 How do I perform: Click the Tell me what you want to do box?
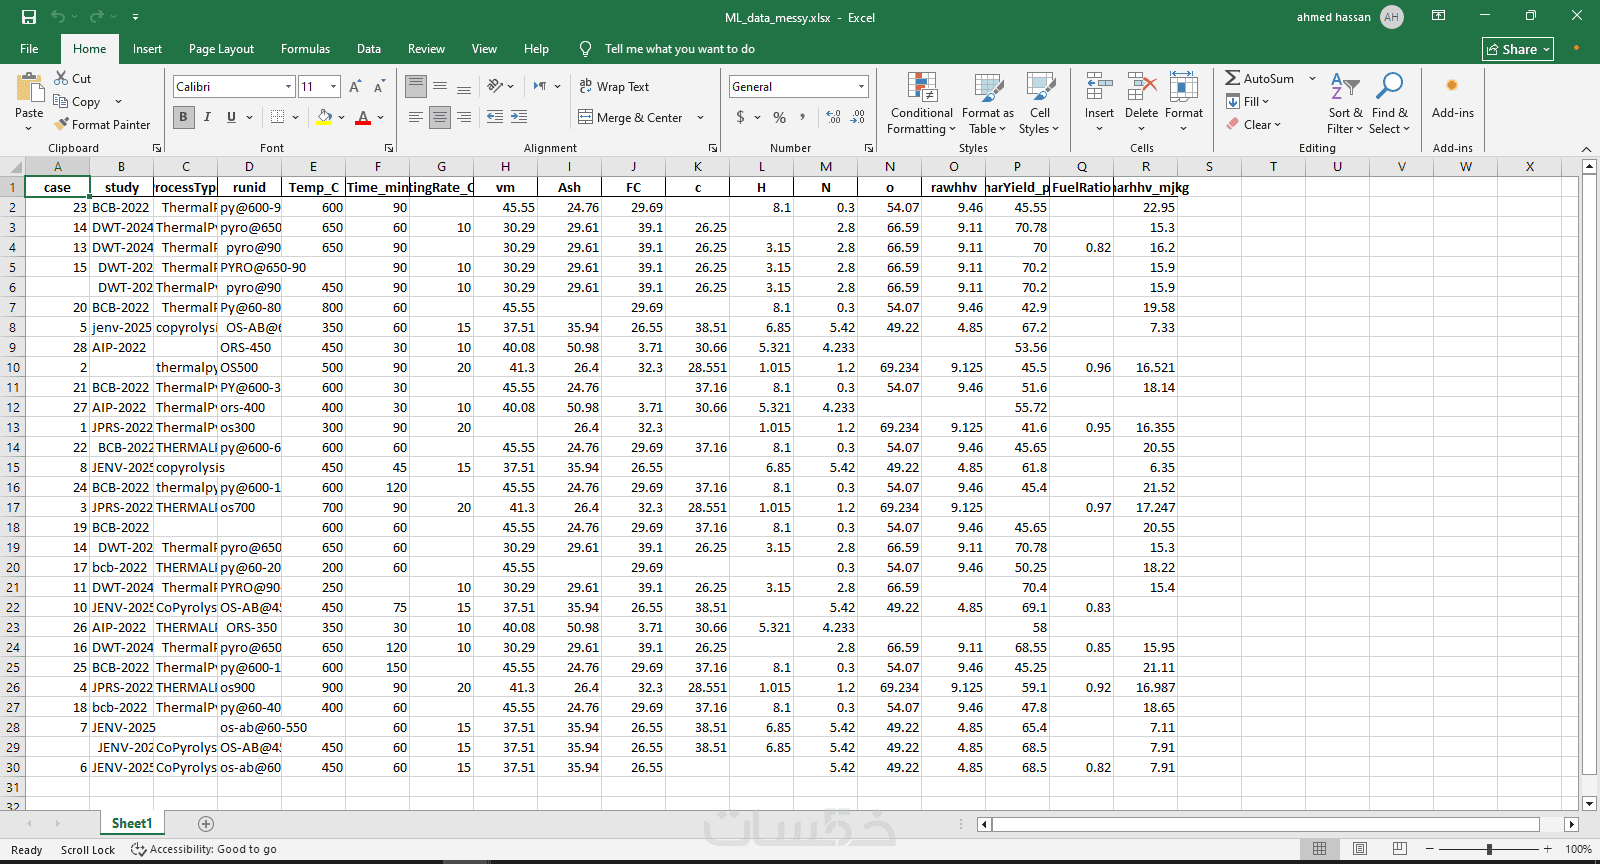click(679, 49)
